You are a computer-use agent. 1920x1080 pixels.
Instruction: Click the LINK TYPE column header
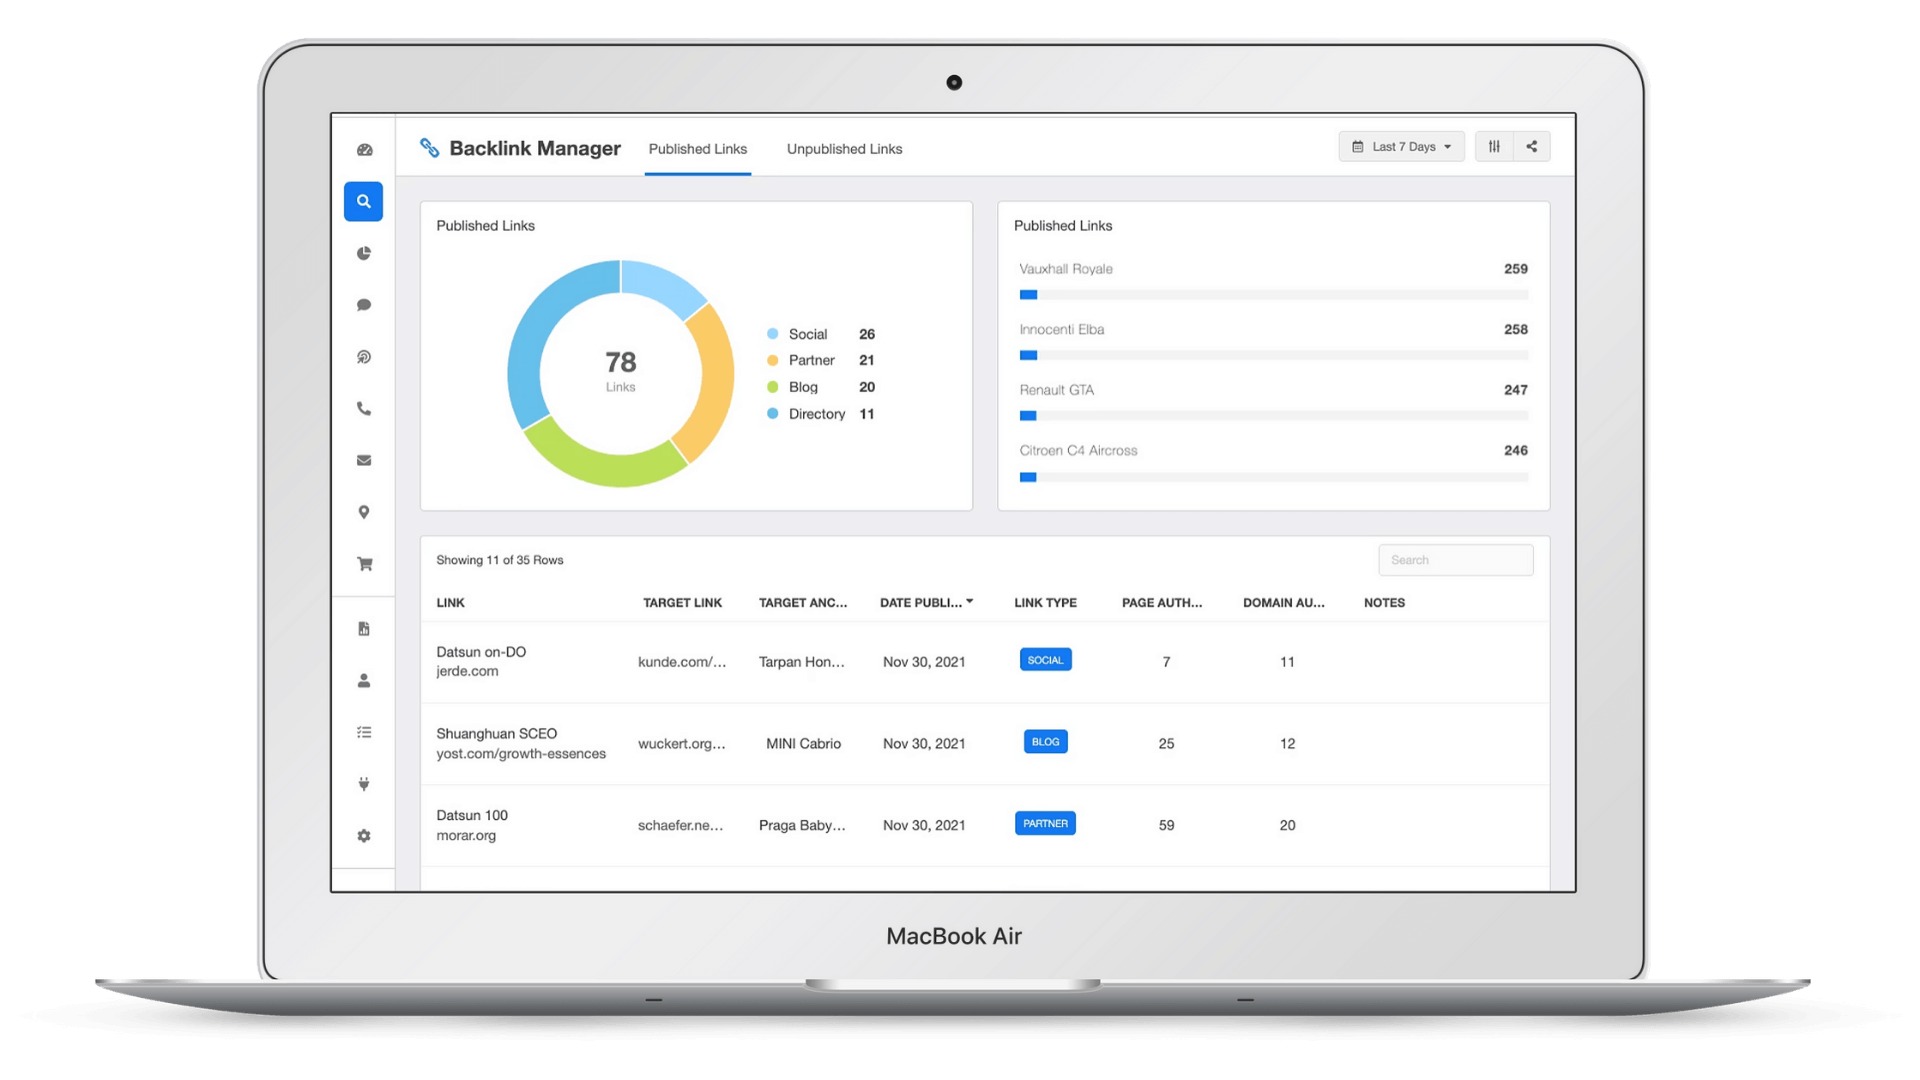(x=1045, y=603)
